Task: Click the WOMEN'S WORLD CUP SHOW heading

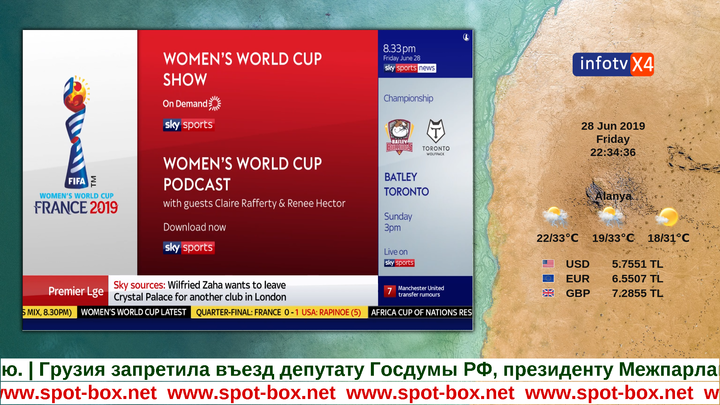Action: (242, 69)
